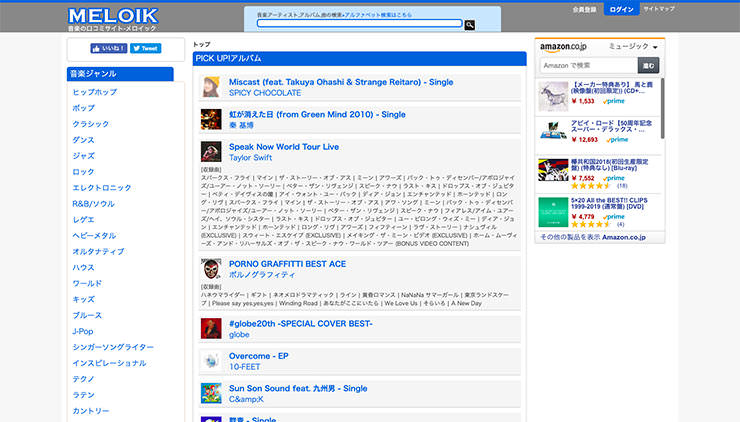Select the ヘビーメタル genre
The width and height of the screenshot is (740, 422).
click(x=94, y=236)
